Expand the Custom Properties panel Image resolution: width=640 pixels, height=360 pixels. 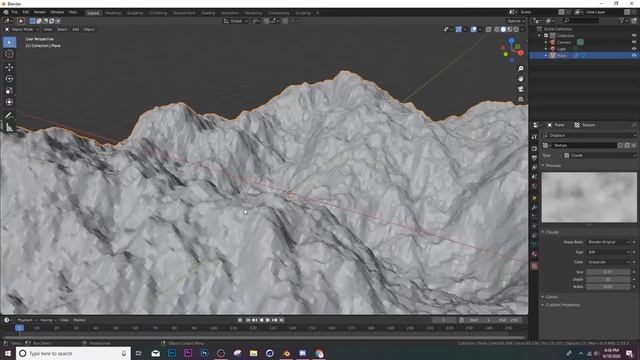tap(561, 305)
